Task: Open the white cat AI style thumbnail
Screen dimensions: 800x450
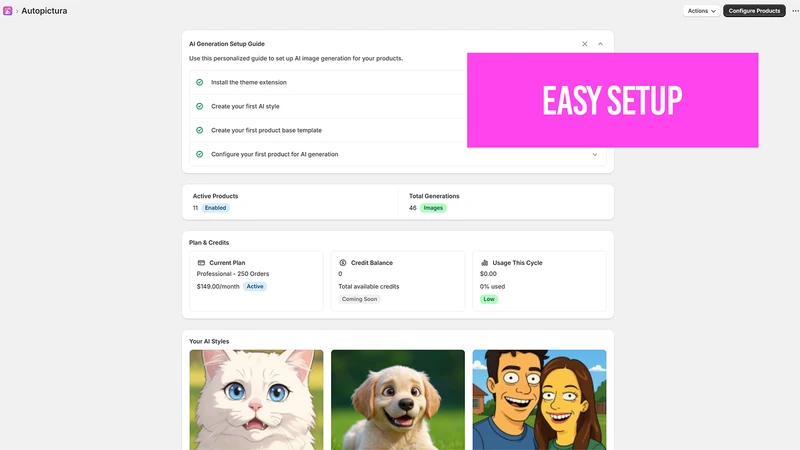Action: [x=256, y=399]
